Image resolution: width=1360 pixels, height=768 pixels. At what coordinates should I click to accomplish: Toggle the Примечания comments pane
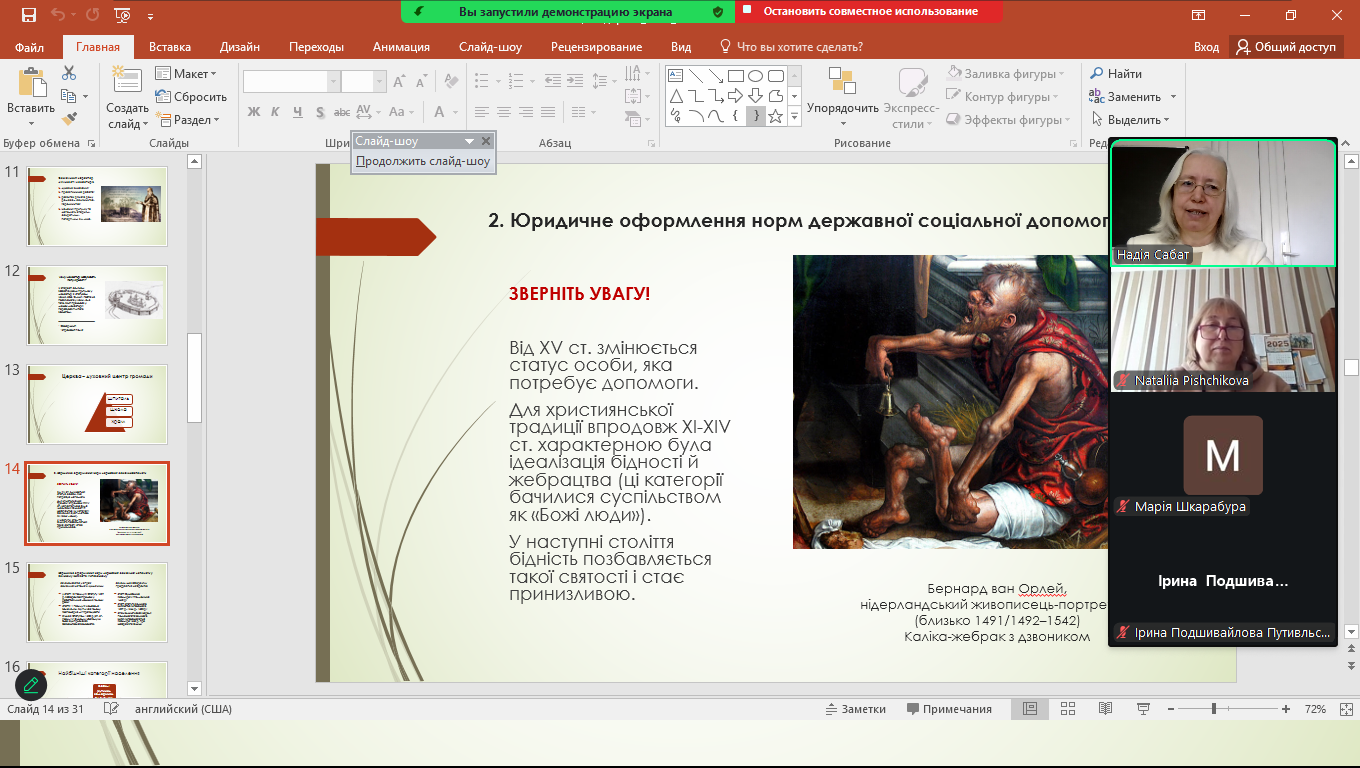tap(949, 709)
